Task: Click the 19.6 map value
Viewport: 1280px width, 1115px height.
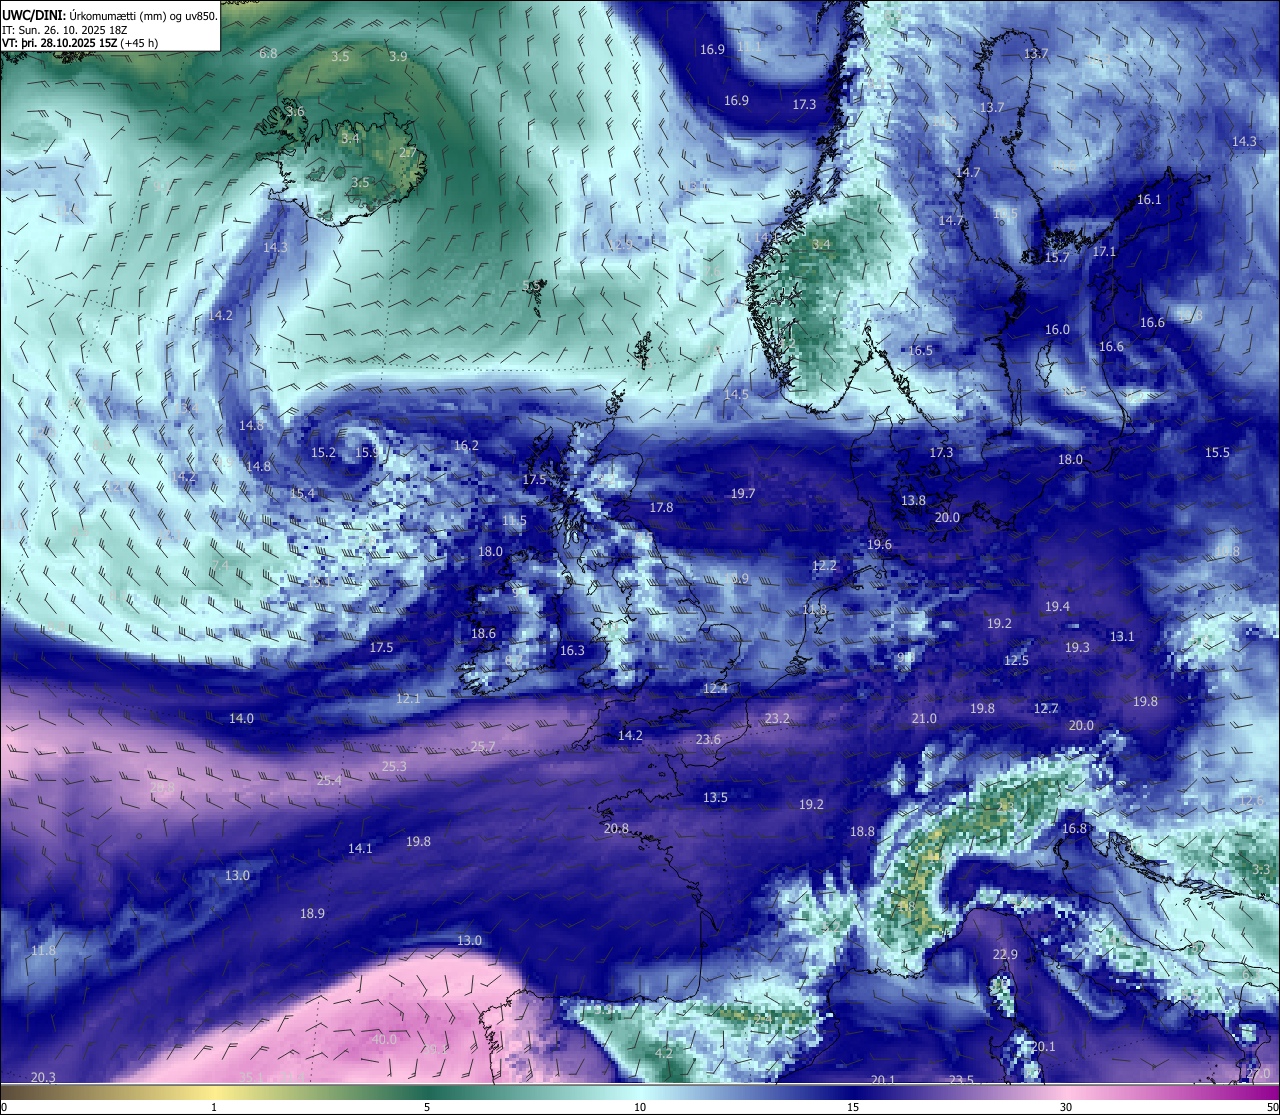Action: [x=879, y=545]
